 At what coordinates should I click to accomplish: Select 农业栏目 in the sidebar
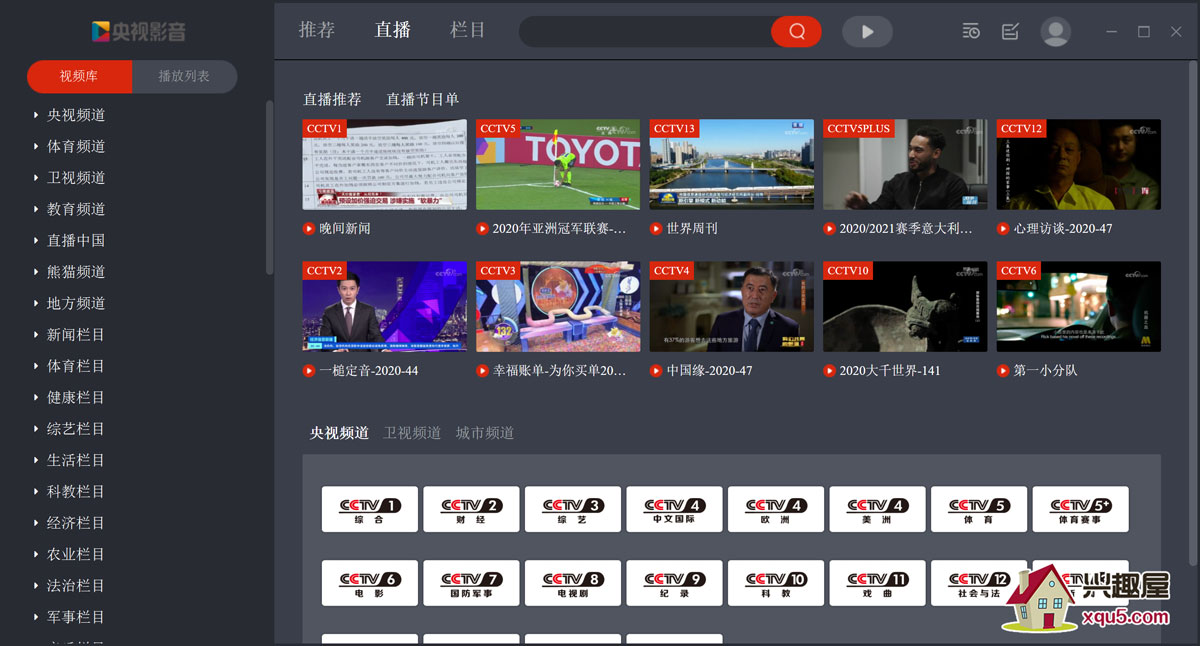(76, 554)
